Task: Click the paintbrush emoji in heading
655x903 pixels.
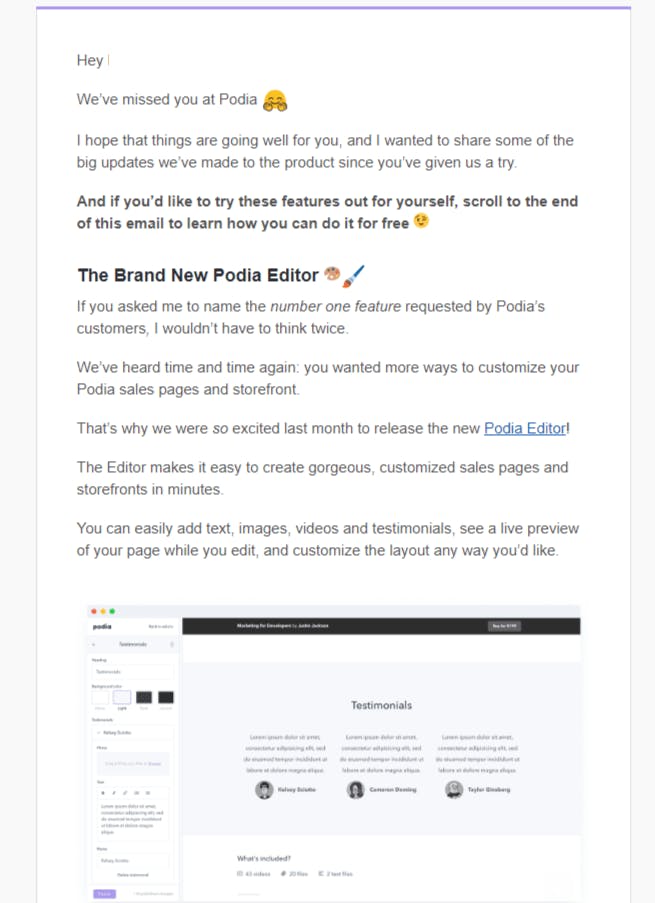Action: [353, 275]
